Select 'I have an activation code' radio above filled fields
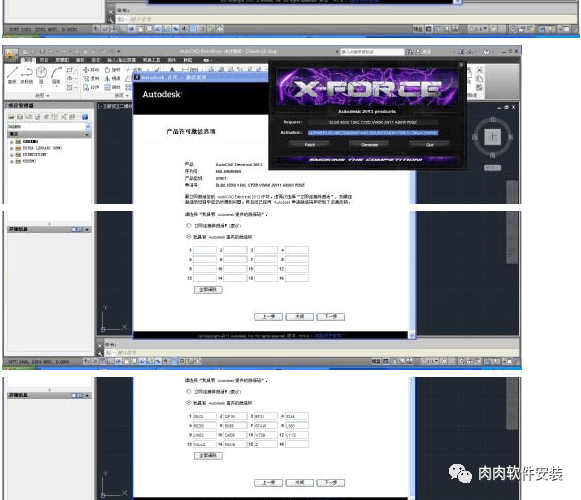This screenshot has height=500, width=581. pyautogui.click(x=189, y=403)
